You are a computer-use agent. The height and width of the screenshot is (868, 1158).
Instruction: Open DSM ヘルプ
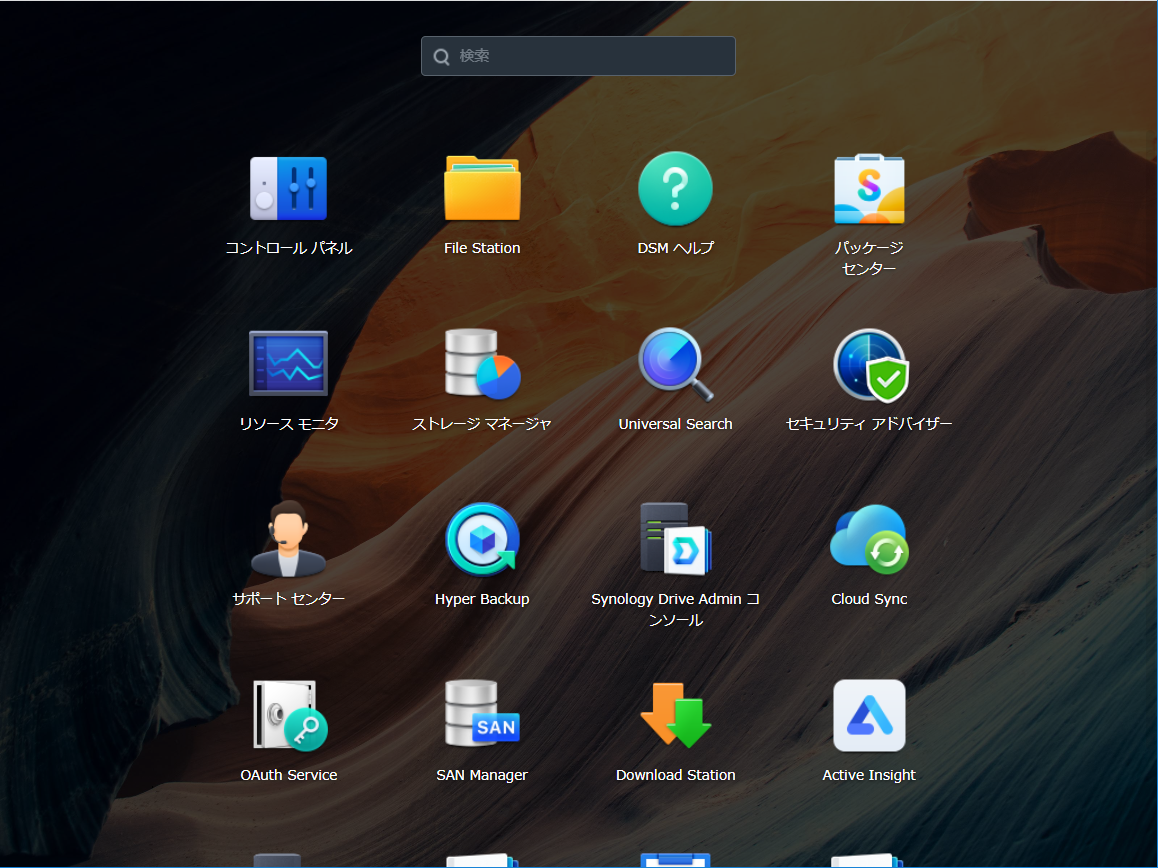(x=675, y=188)
